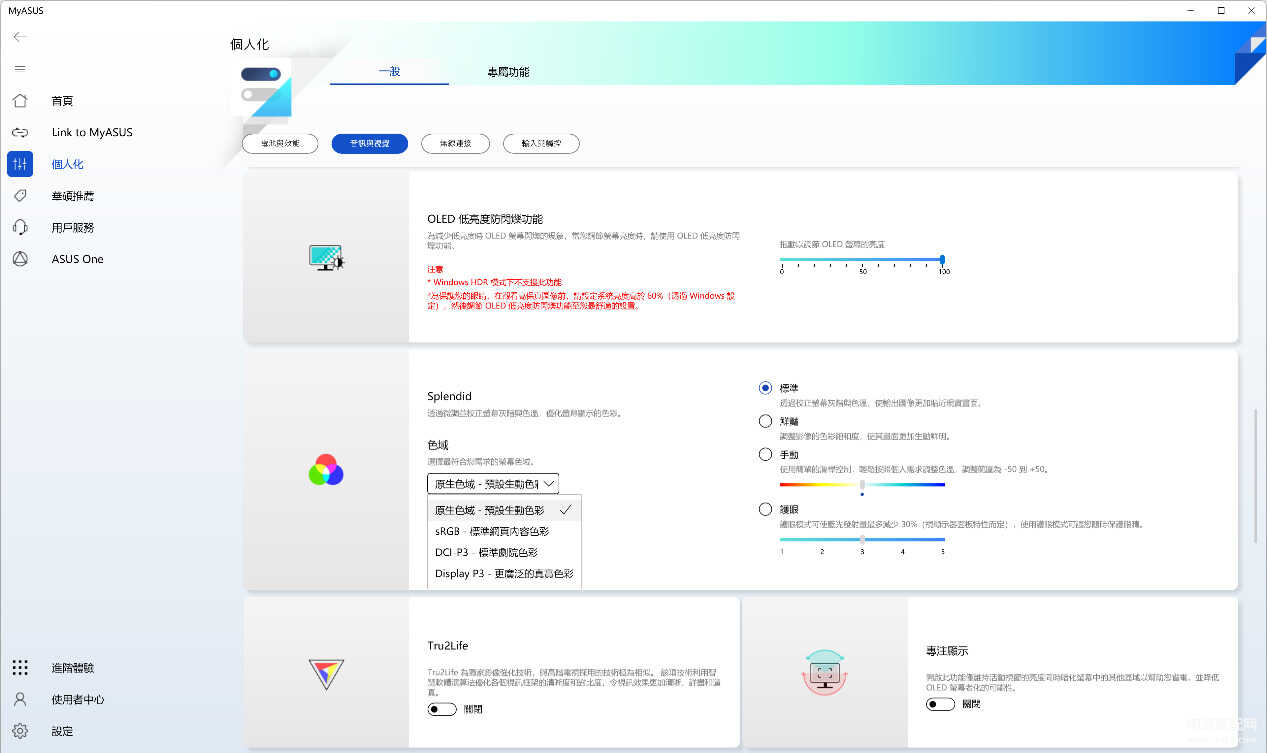This screenshot has height=753, width=1267.
Task: Click the 色域 label text
Action: coord(438,444)
